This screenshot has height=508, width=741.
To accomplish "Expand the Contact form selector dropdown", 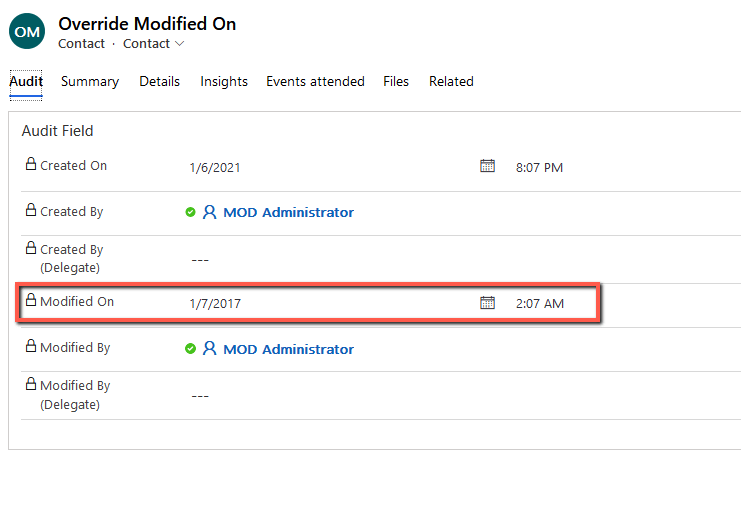I will (x=154, y=44).
